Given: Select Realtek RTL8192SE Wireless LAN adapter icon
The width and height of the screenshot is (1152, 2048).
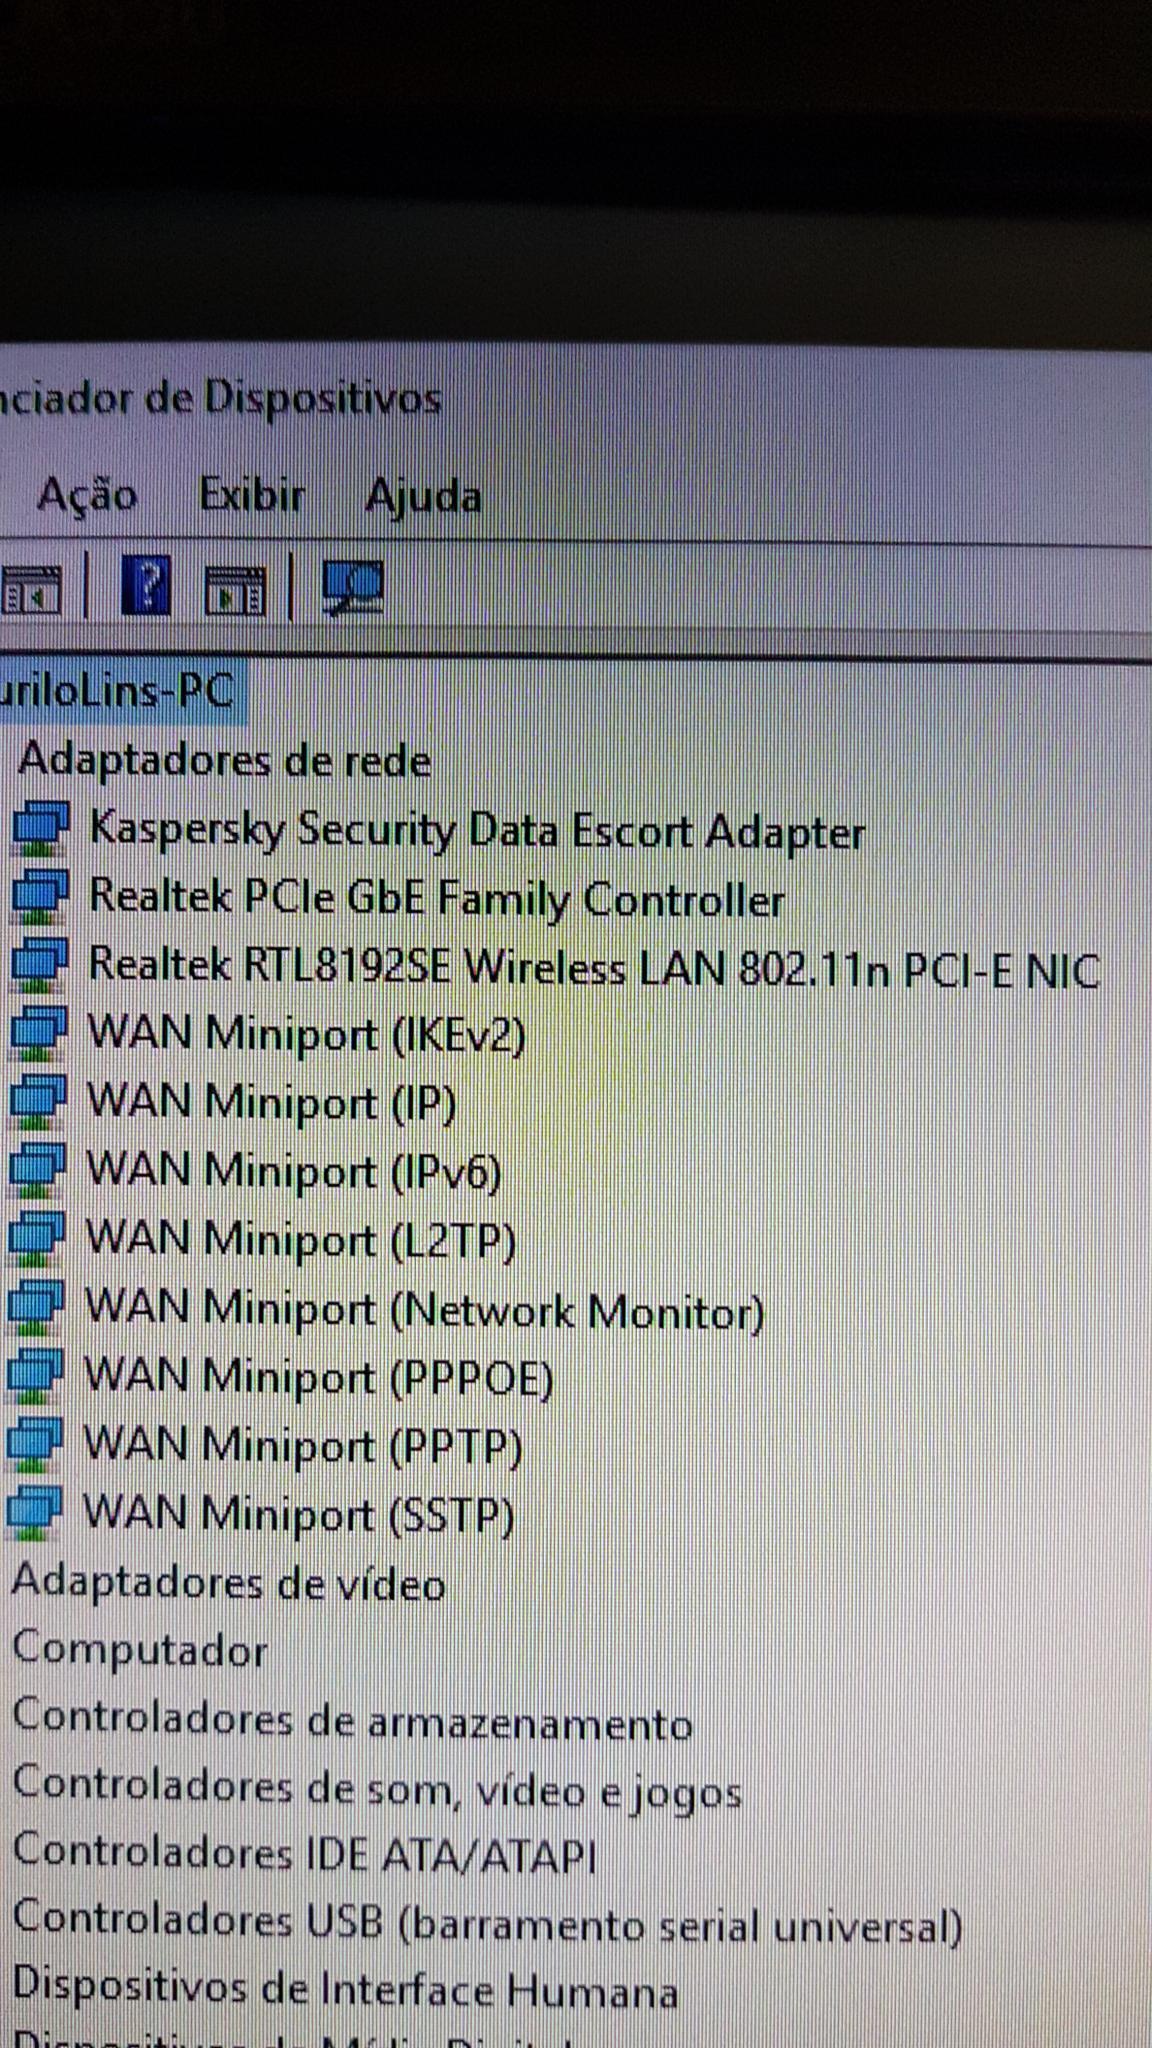Looking at the screenshot, I should click(39, 965).
